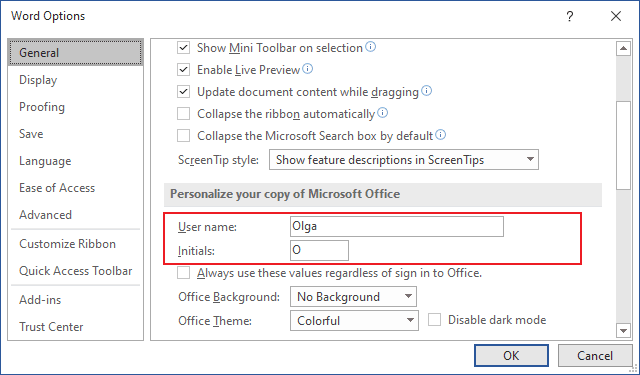The width and height of the screenshot is (640, 375).
Task: Click the Cancel button
Action: 595,355
